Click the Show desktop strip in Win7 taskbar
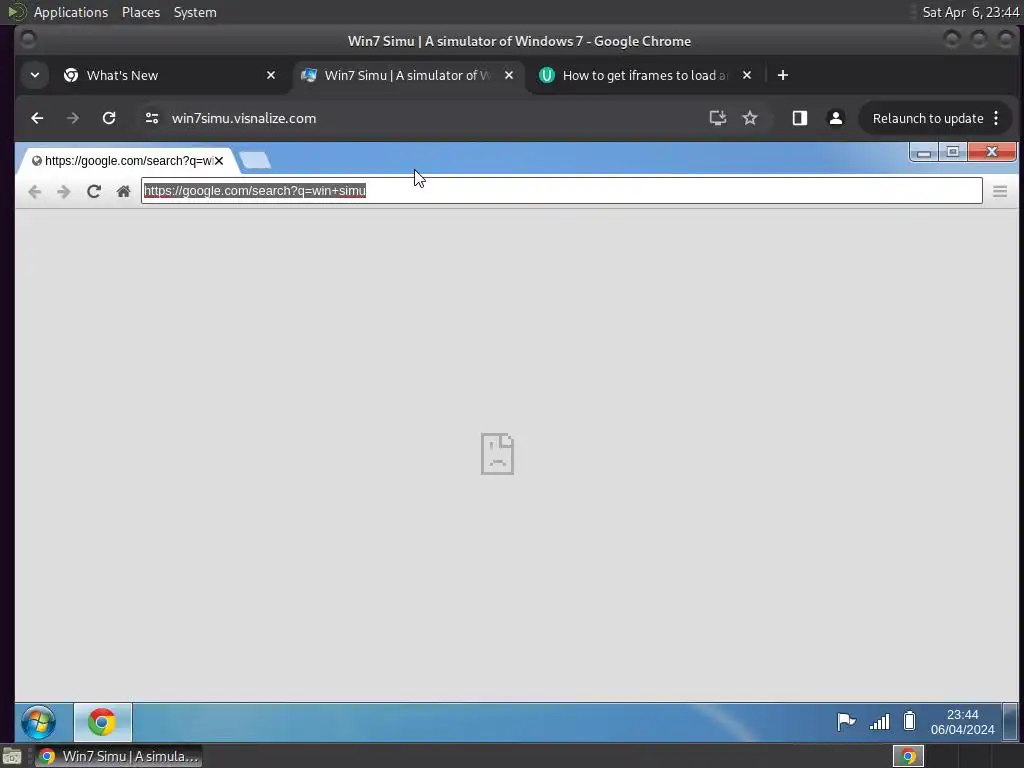The image size is (1024, 768). [x=1010, y=722]
